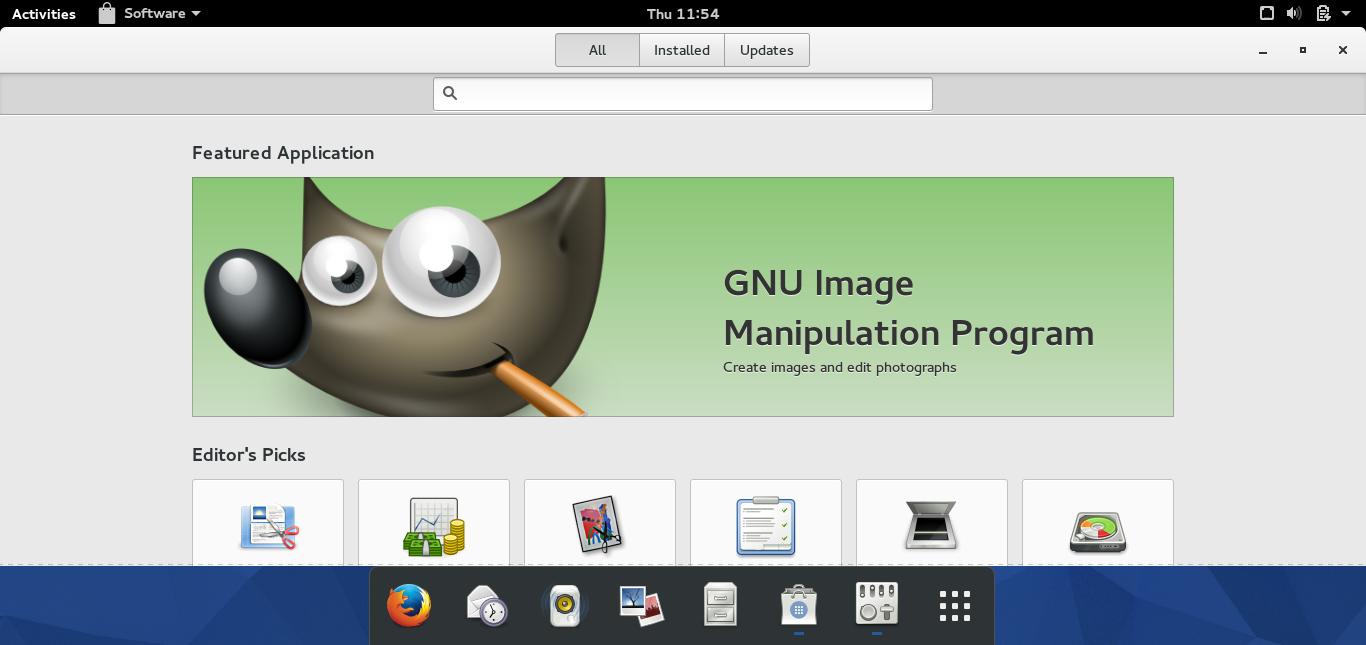Click the Editor's Picks heading

[x=249, y=455]
